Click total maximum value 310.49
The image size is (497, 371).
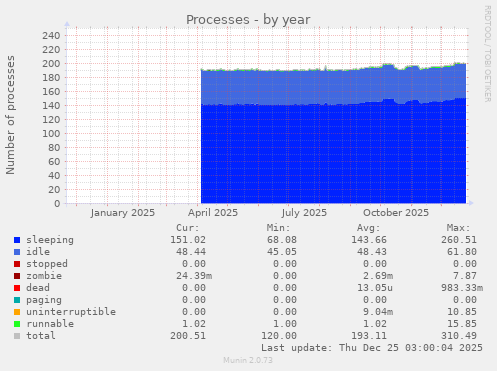click(459, 336)
